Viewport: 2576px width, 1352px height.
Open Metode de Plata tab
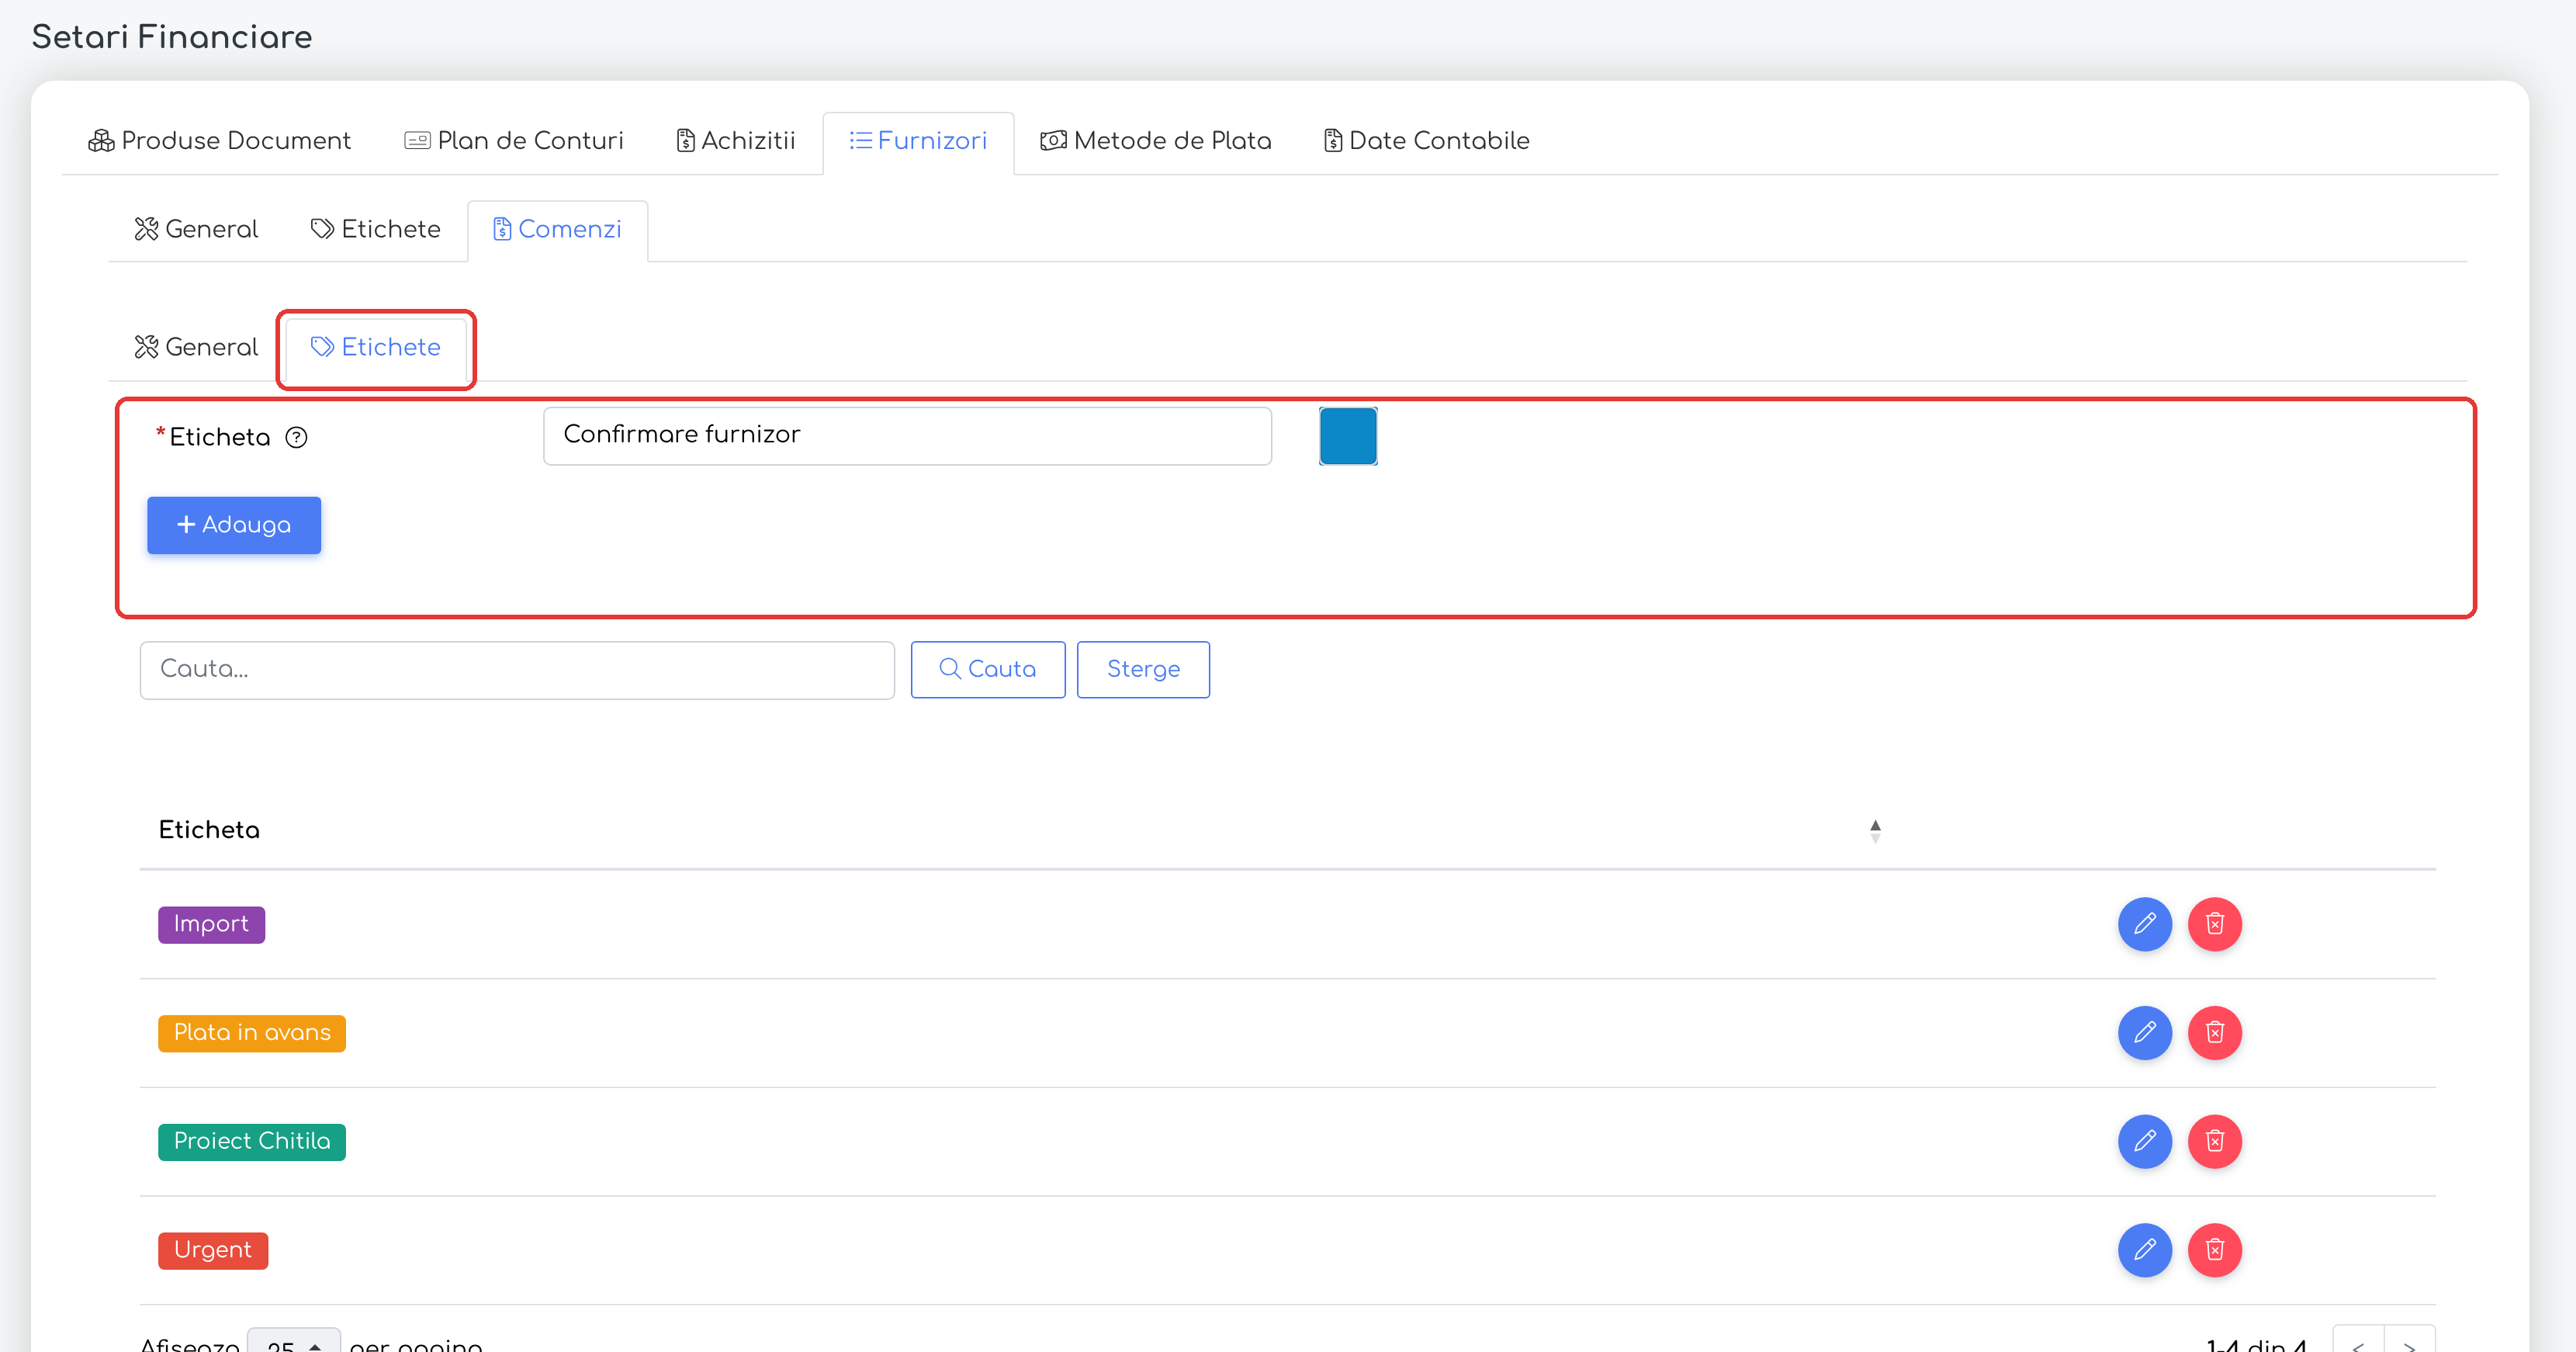click(x=1155, y=141)
